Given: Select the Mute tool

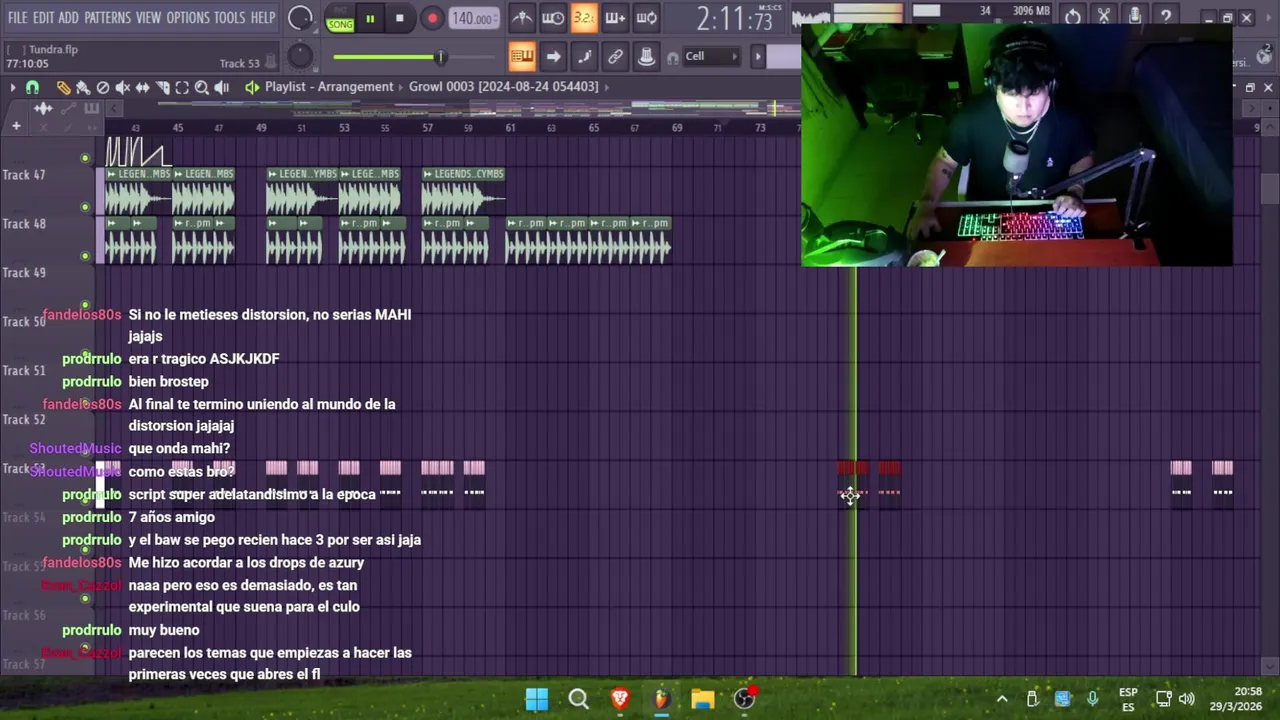Looking at the screenshot, I should tap(123, 87).
